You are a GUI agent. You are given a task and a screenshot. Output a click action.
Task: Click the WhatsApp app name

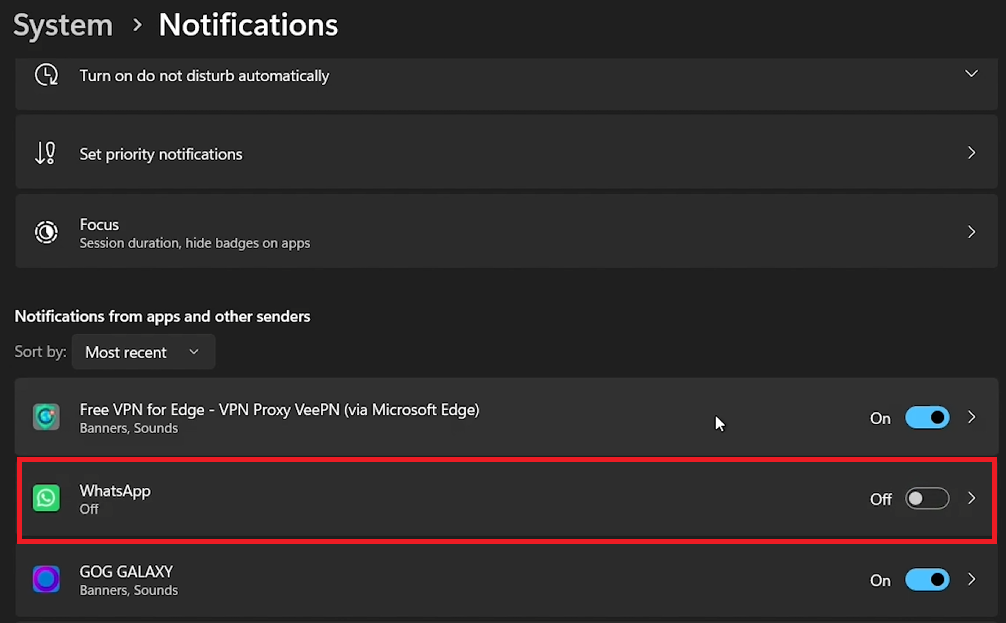115,491
